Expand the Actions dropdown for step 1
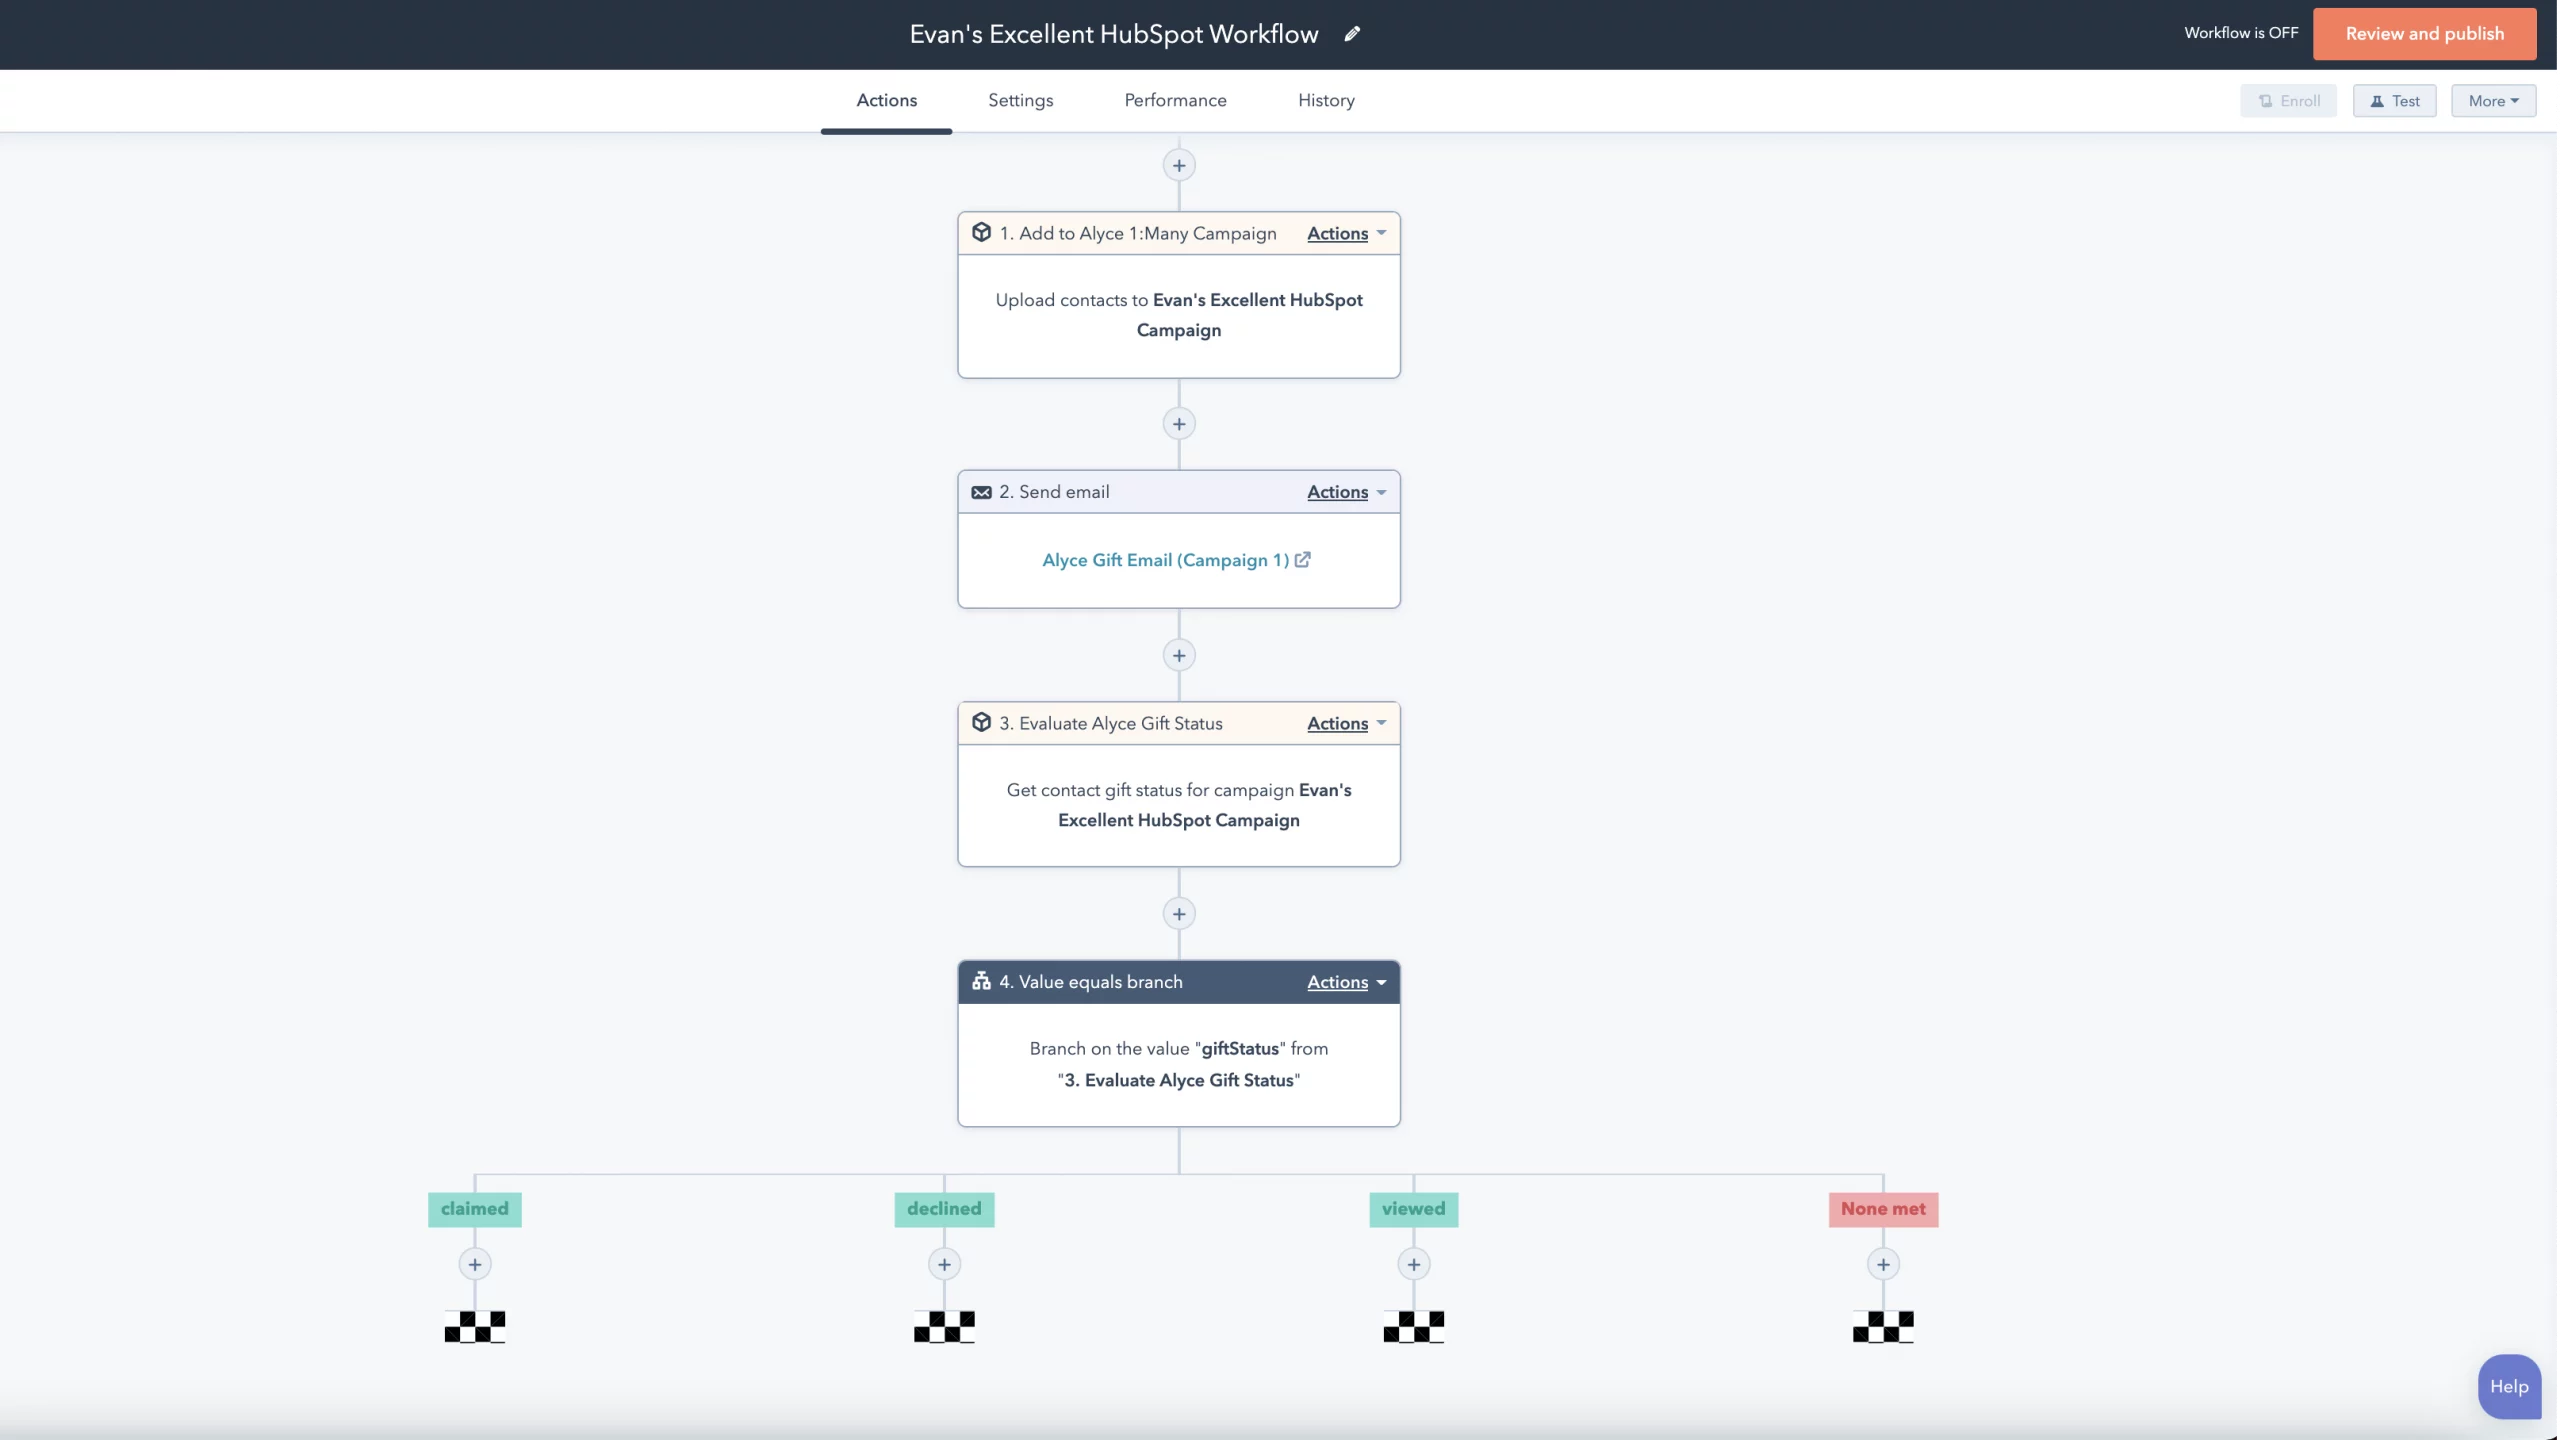This screenshot has height=1440, width=2560. coord(1345,232)
